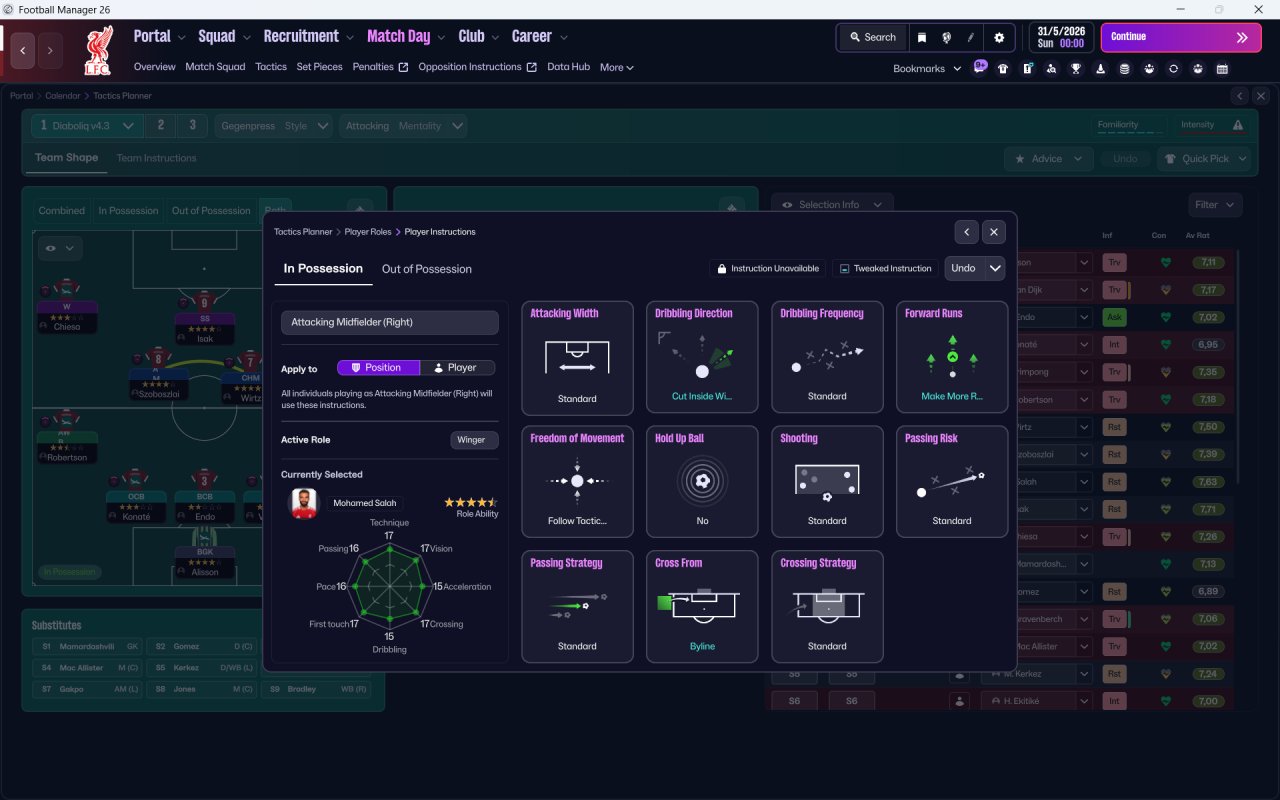This screenshot has width=1280, height=800.
Task: Open the Dribbling Frequency instruction card
Action: [x=827, y=358]
